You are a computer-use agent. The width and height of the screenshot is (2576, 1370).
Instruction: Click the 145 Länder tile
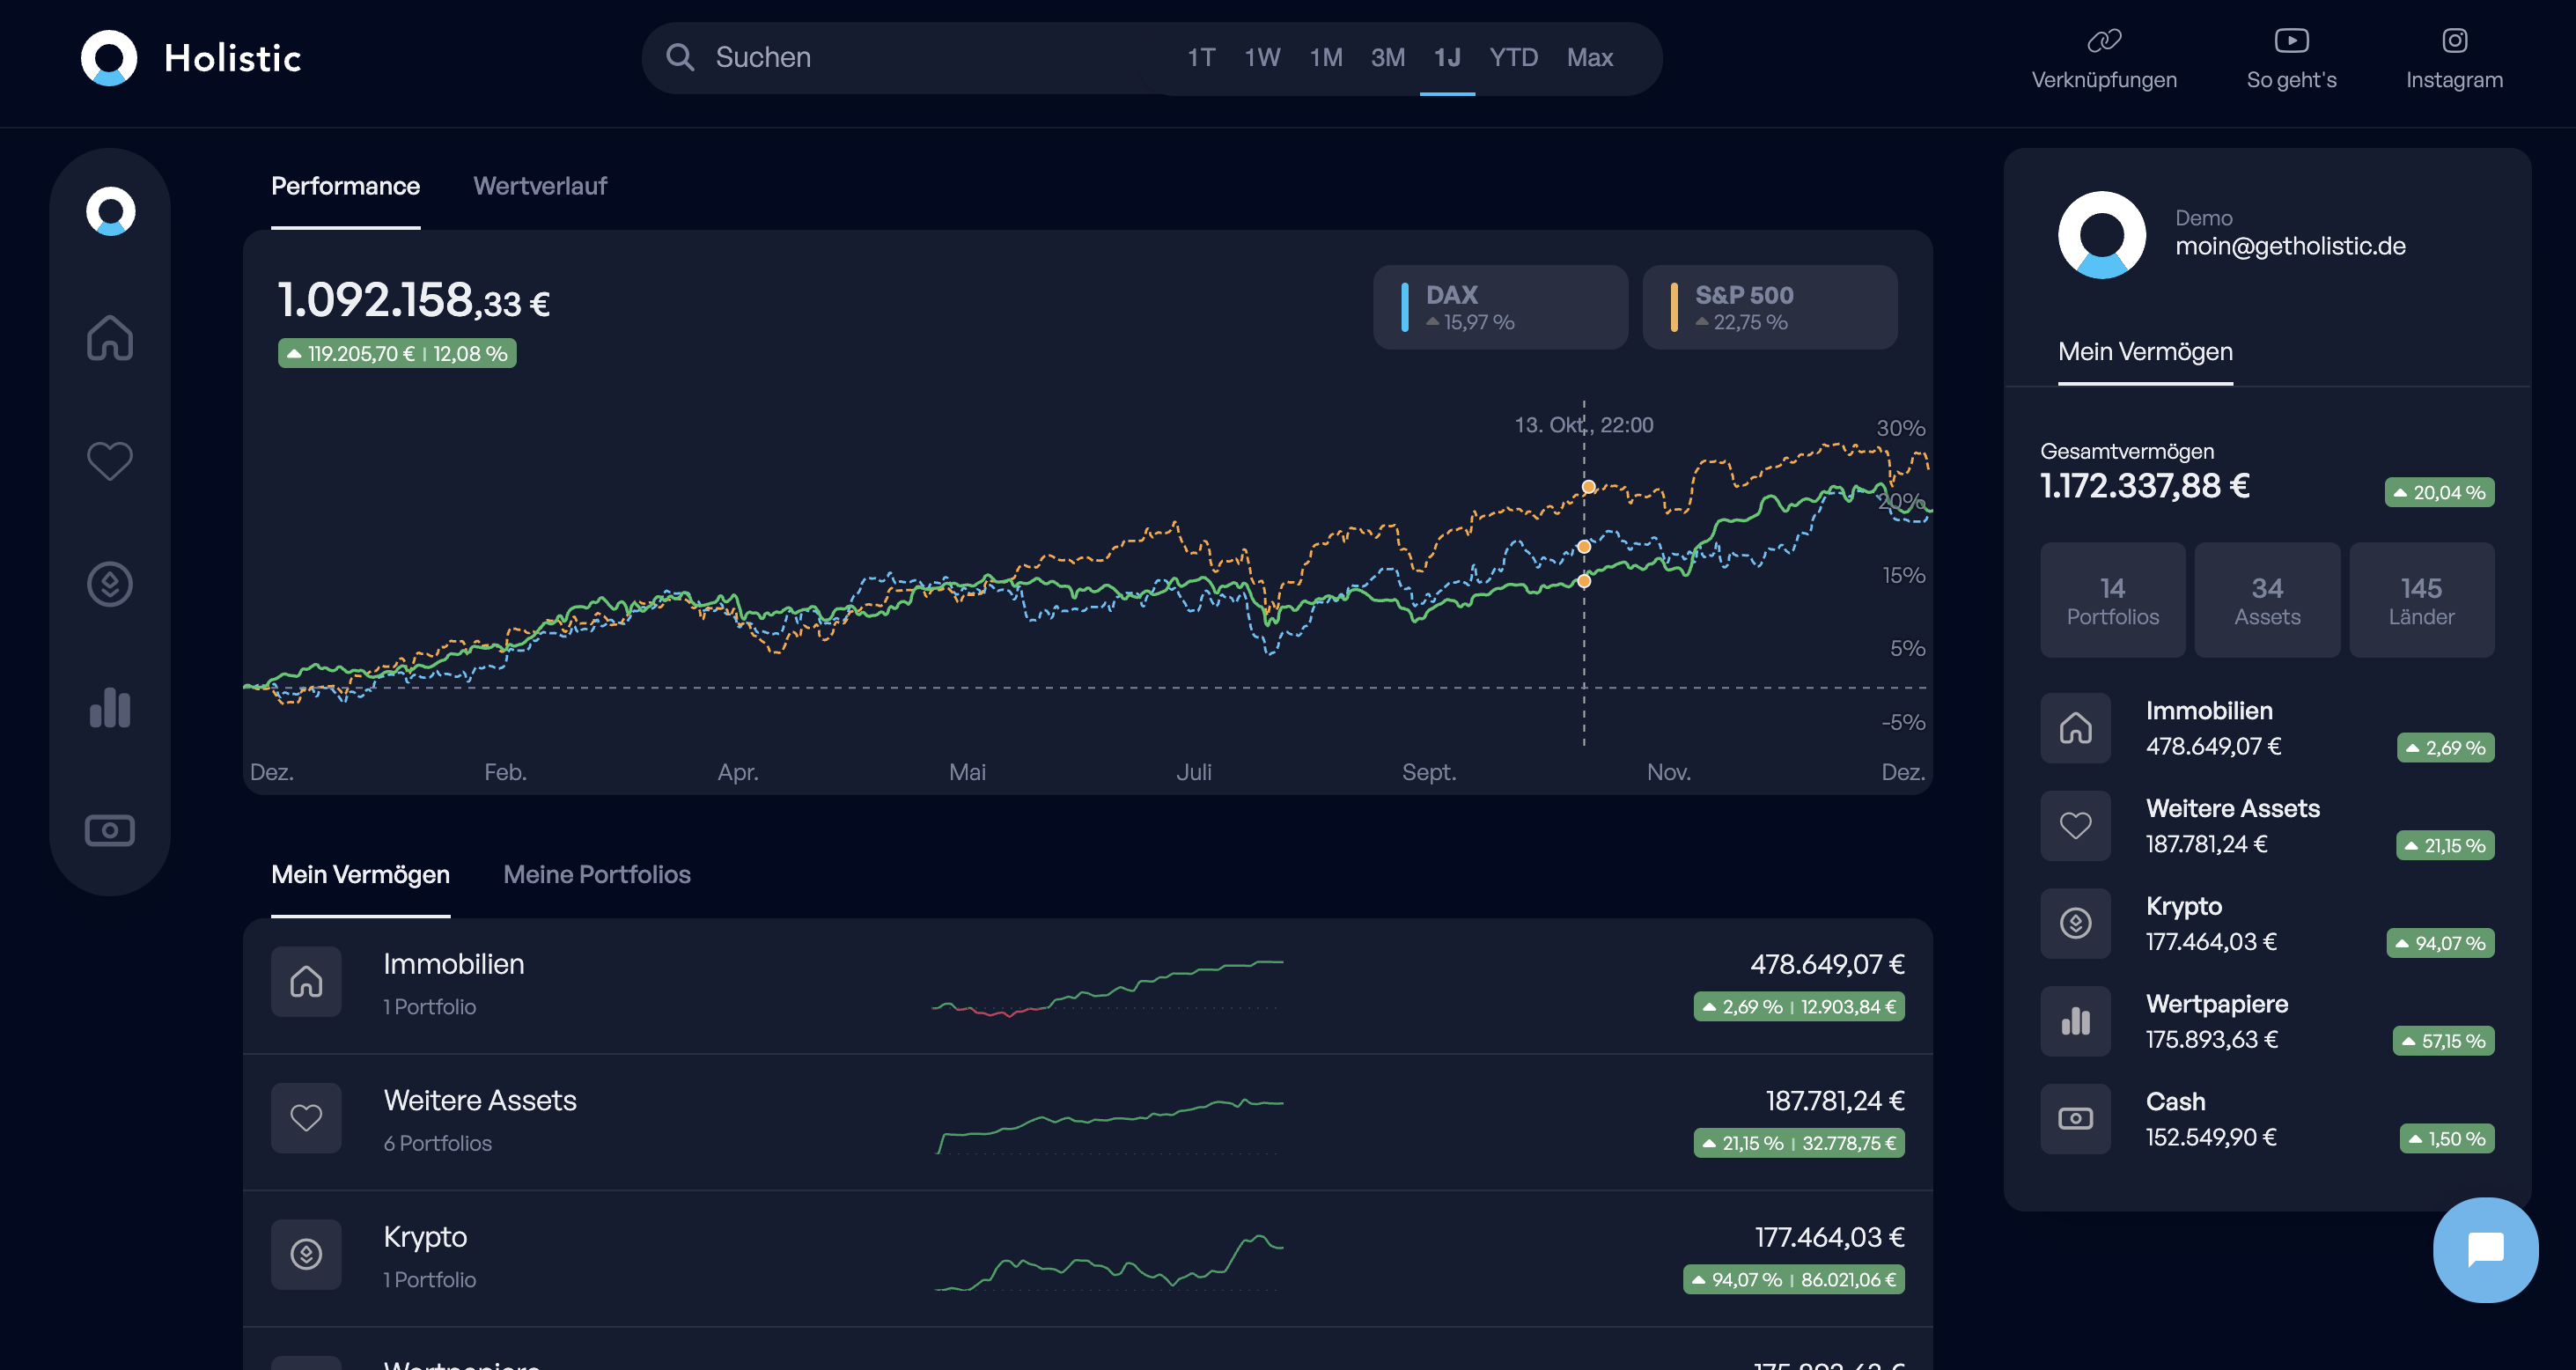[x=2421, y=600]
